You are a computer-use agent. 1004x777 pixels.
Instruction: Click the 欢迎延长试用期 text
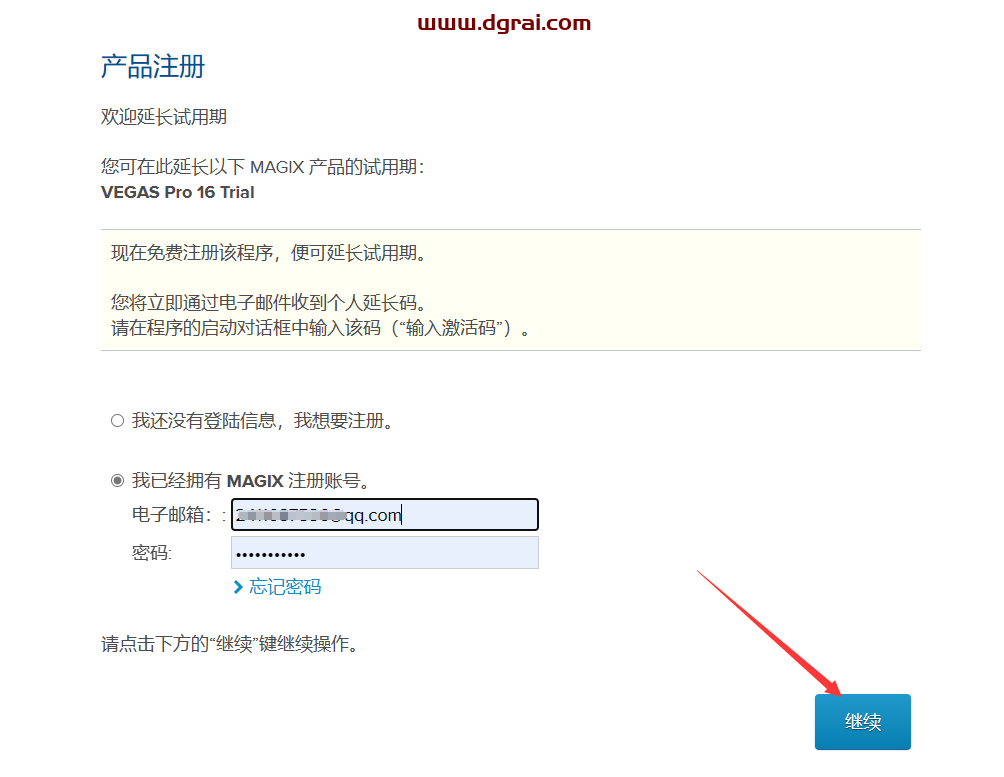pos(164,117)
